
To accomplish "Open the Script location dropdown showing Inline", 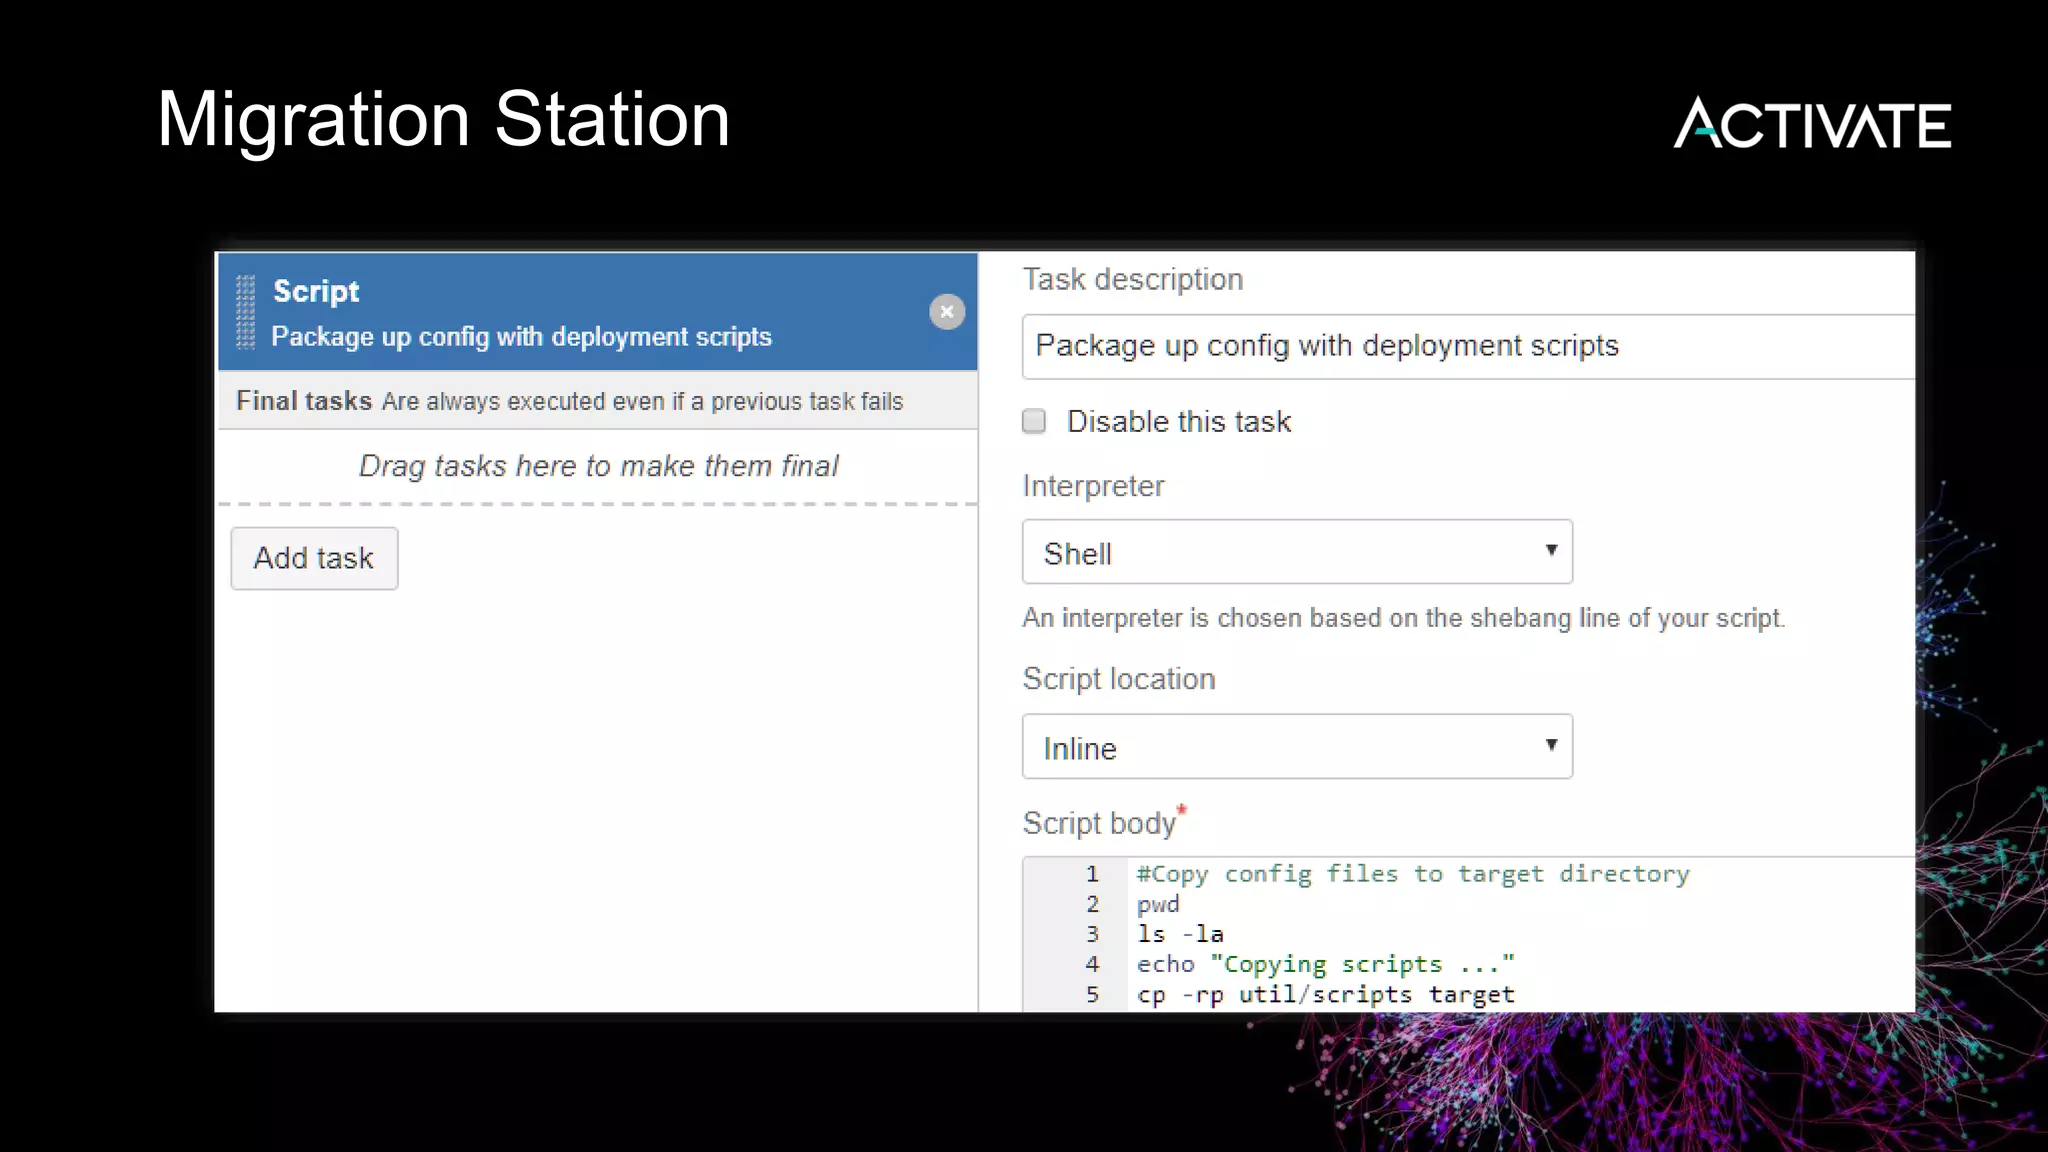I will pyautogui.click(x=1297, y=747).
